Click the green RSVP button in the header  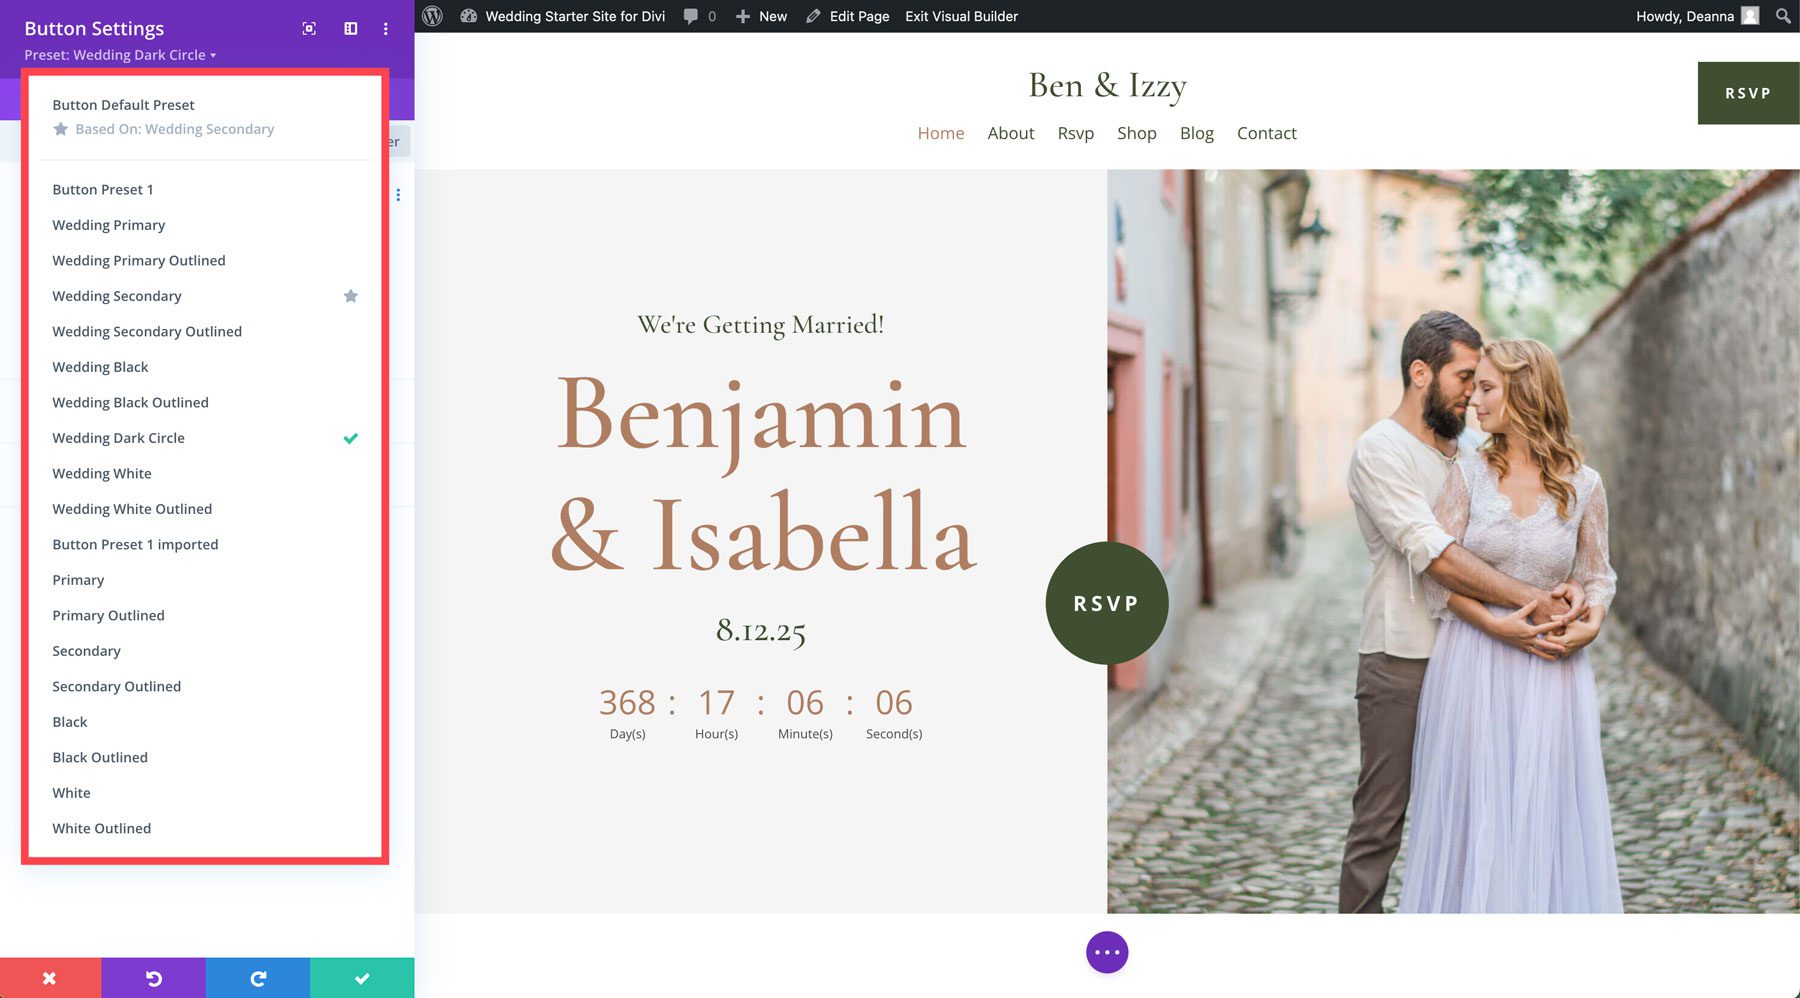coord(1747,92)
